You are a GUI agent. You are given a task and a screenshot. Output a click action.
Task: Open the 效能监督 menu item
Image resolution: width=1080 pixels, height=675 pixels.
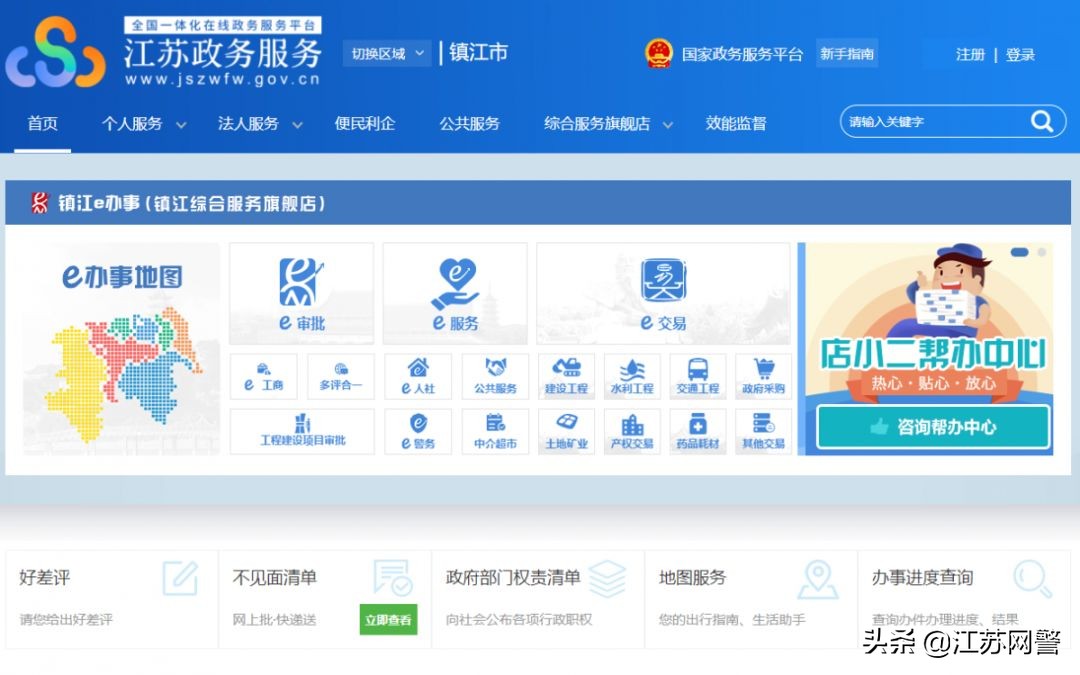point(736,124)
